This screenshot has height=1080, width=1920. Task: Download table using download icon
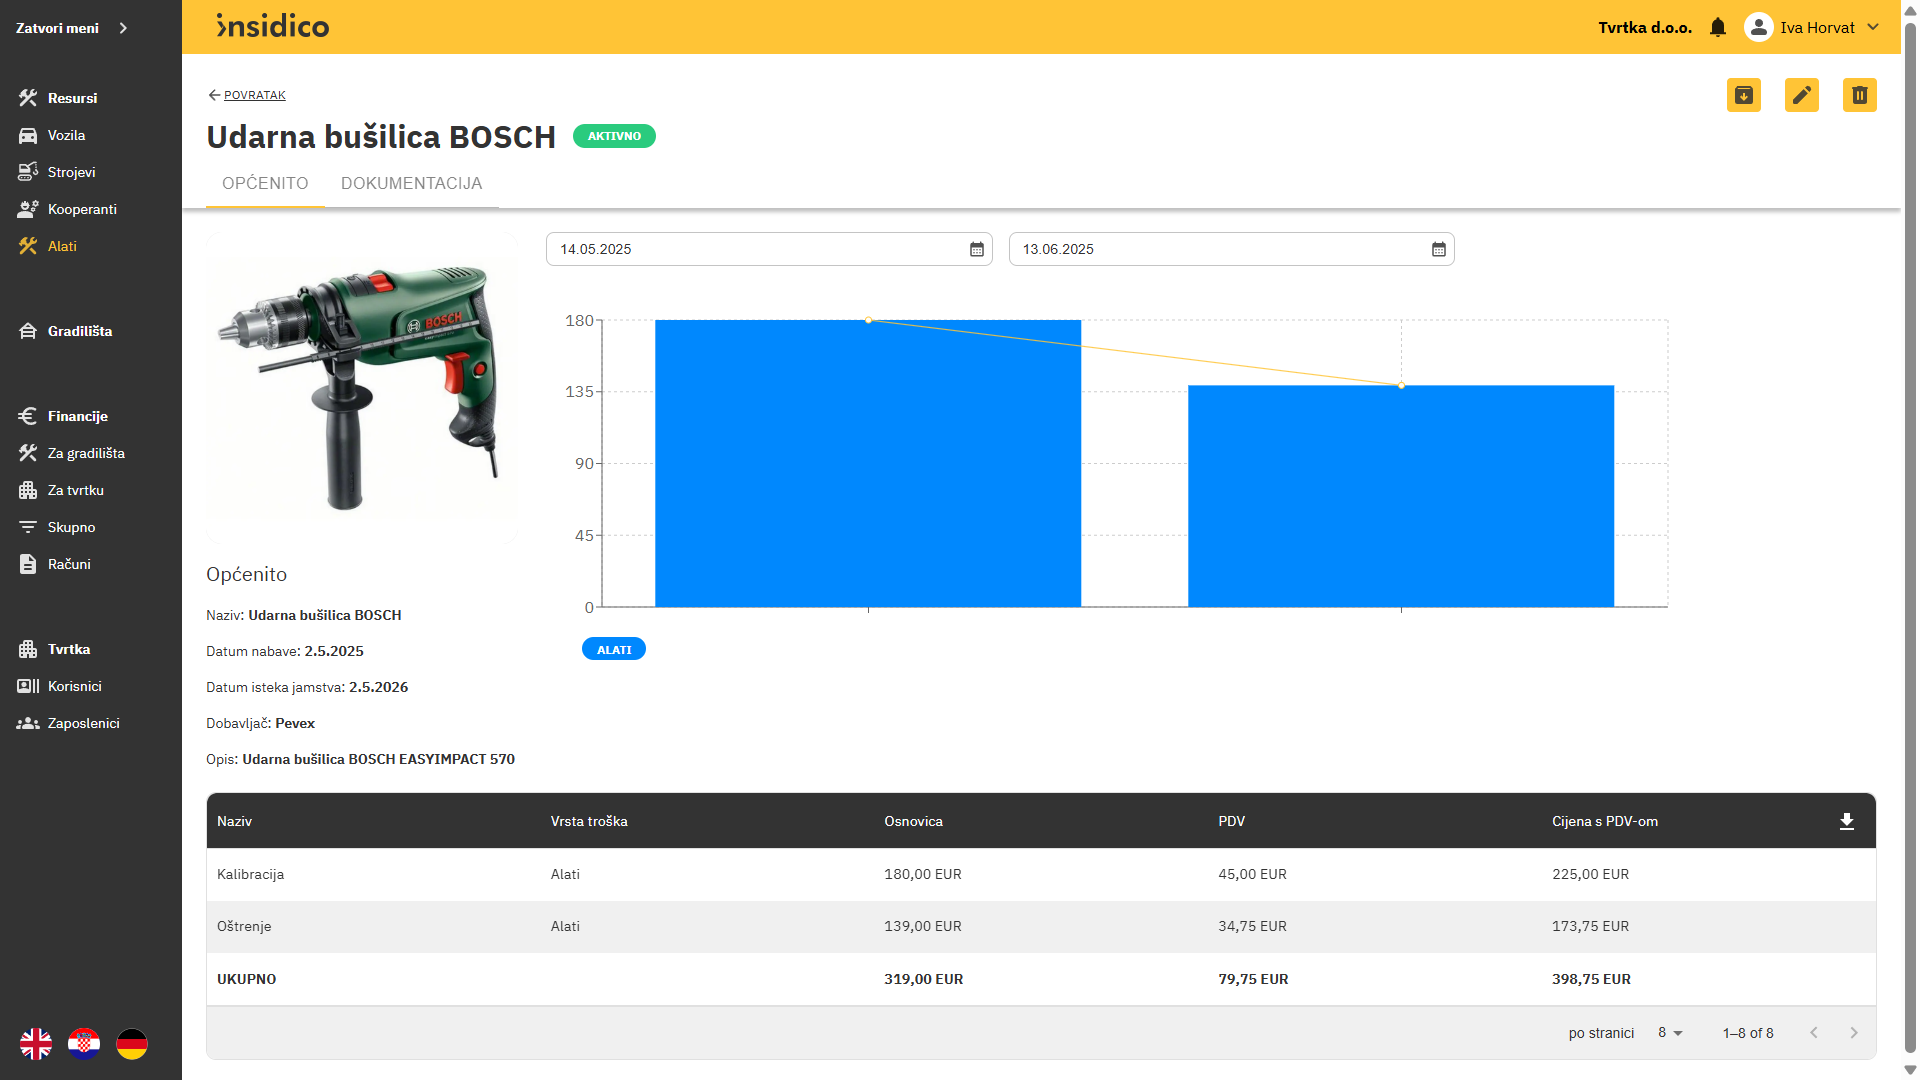(1846, 821)
